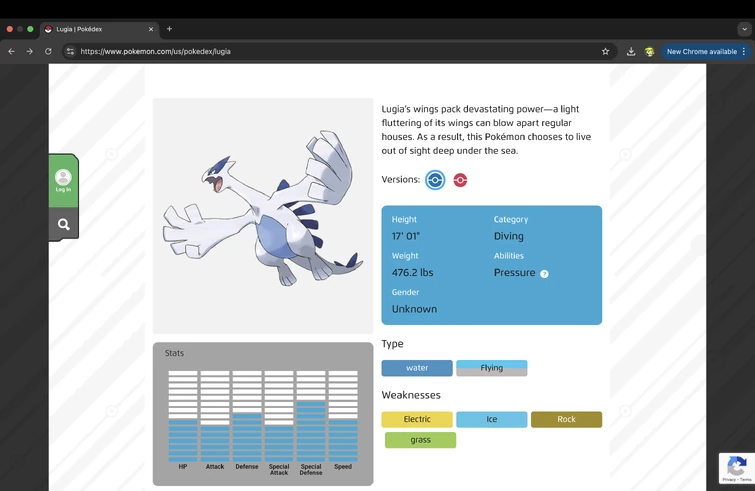Screen dimensions: 755x491
Task: Open the Water type button
Action: (417, 368)
